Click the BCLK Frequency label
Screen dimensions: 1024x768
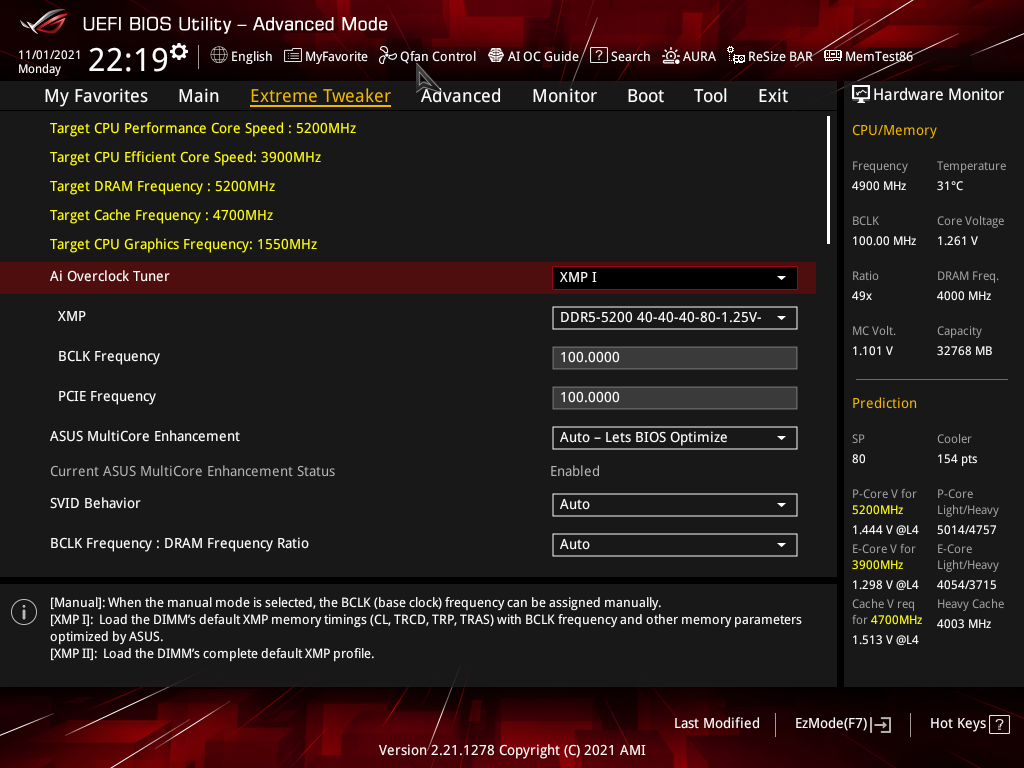109,357
